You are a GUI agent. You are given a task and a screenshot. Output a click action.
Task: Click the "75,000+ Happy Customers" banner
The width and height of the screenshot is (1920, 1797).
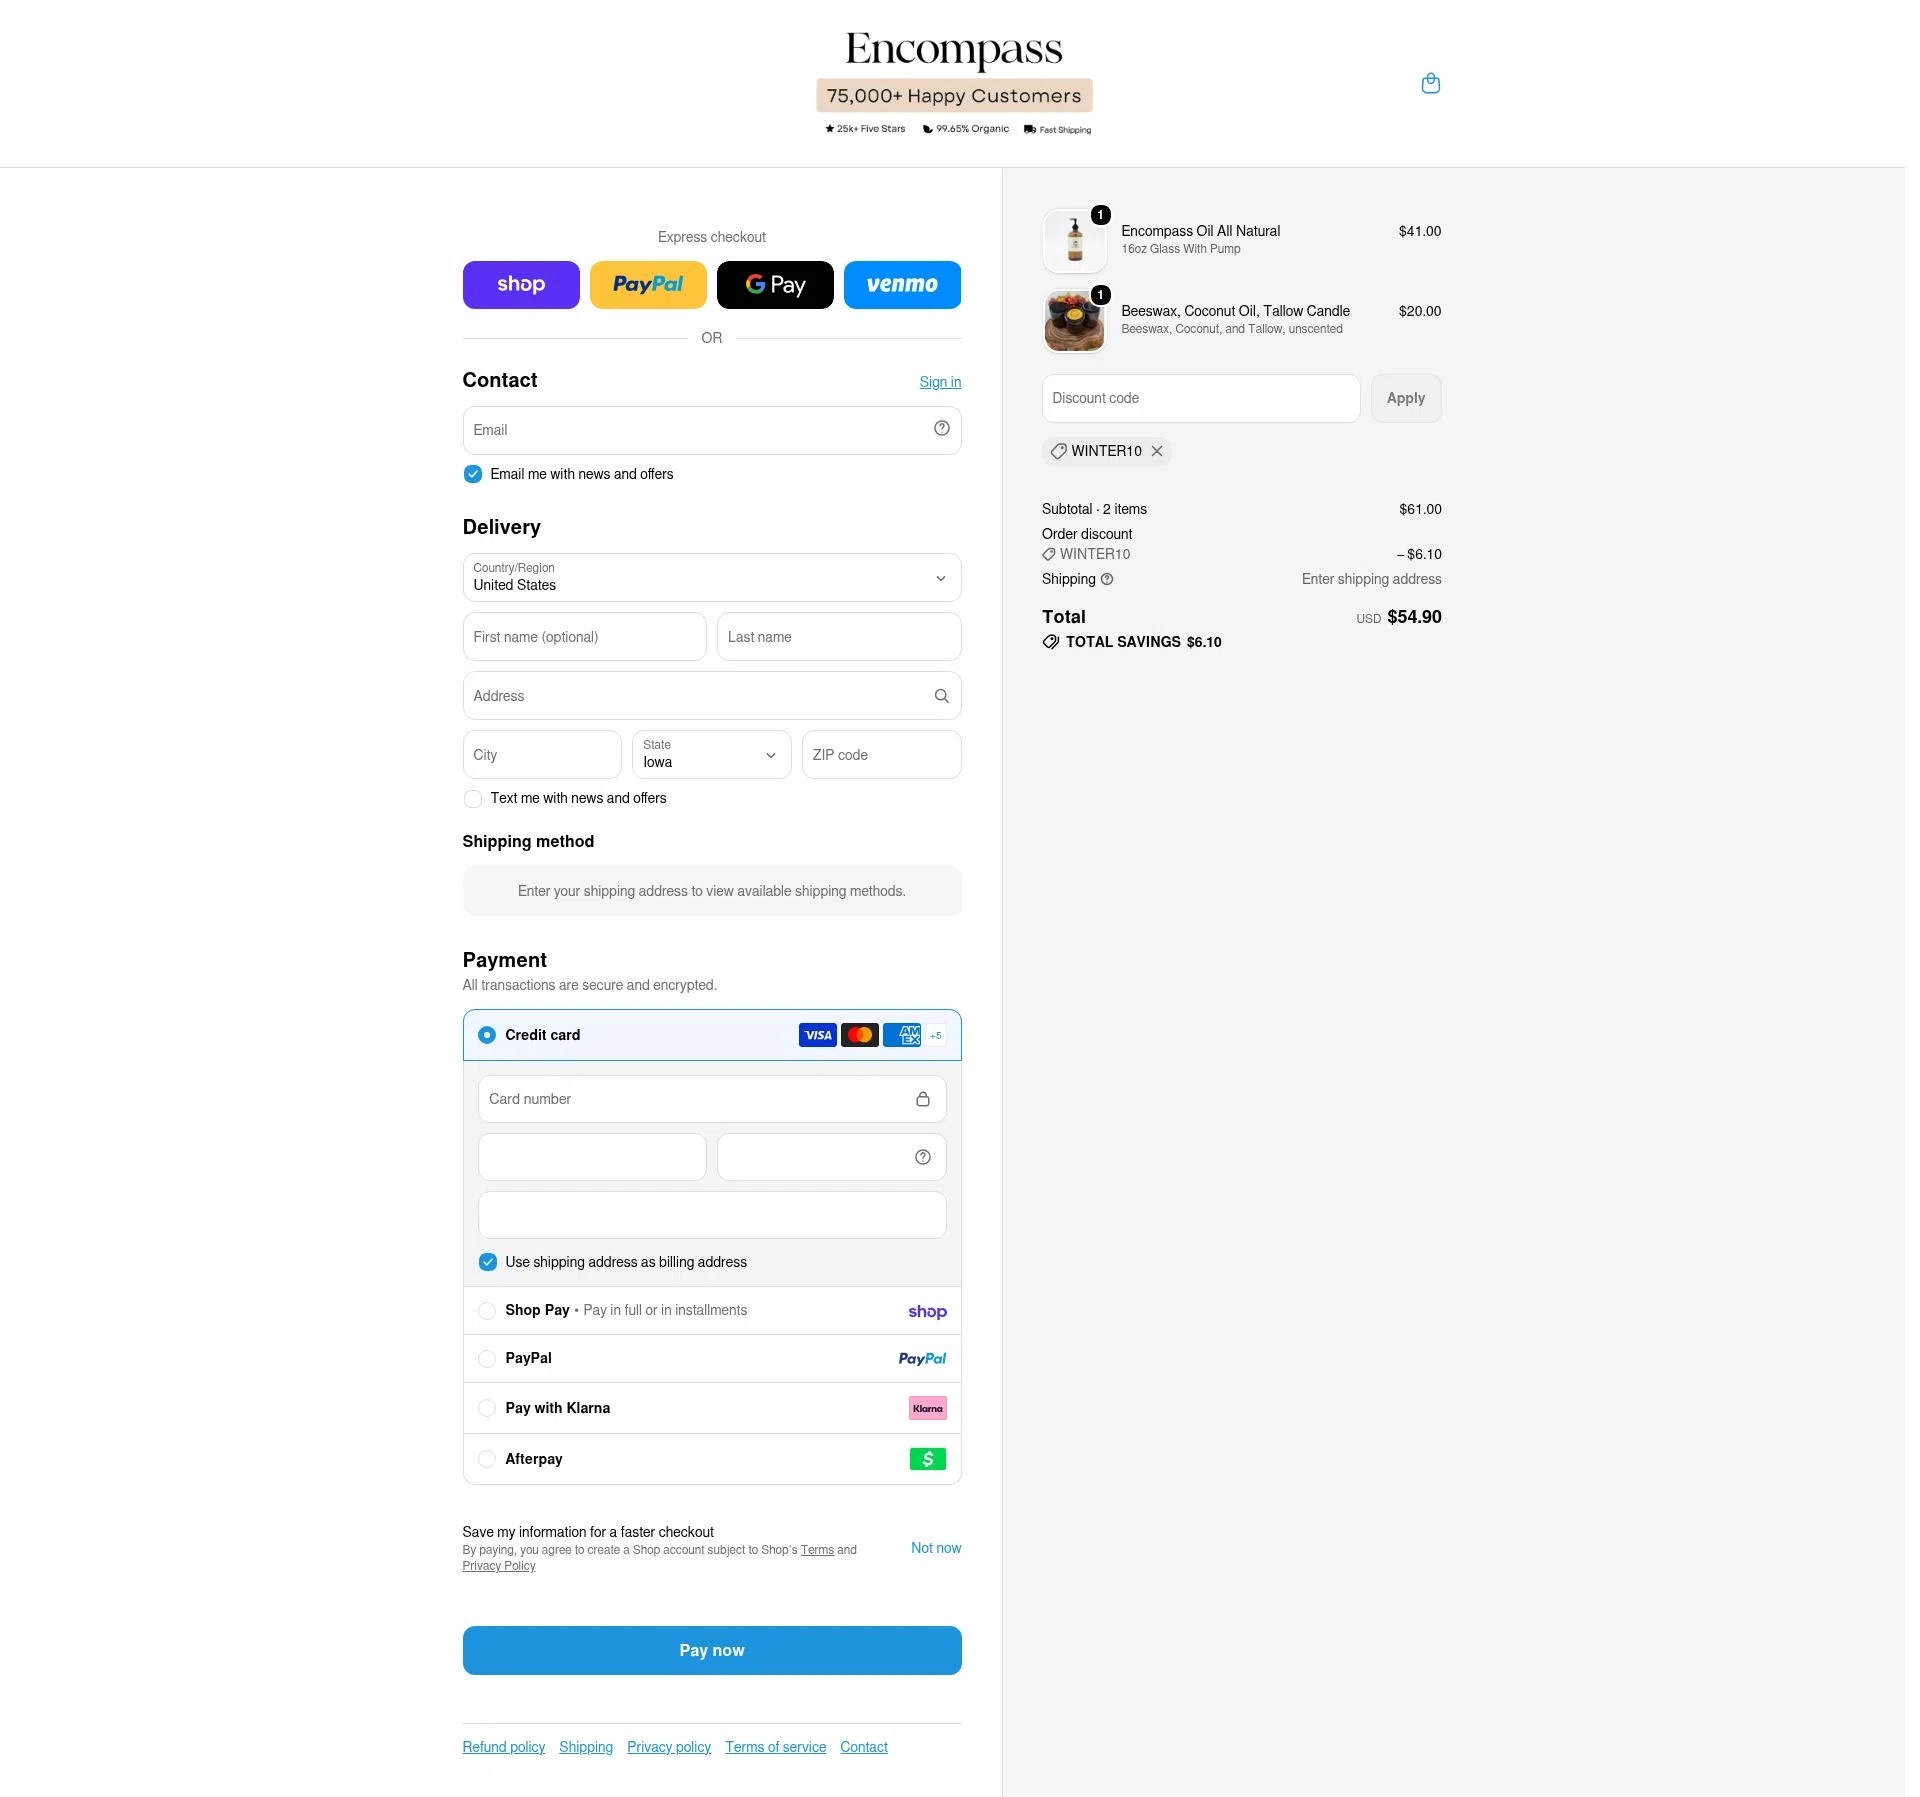coord(954,96)
